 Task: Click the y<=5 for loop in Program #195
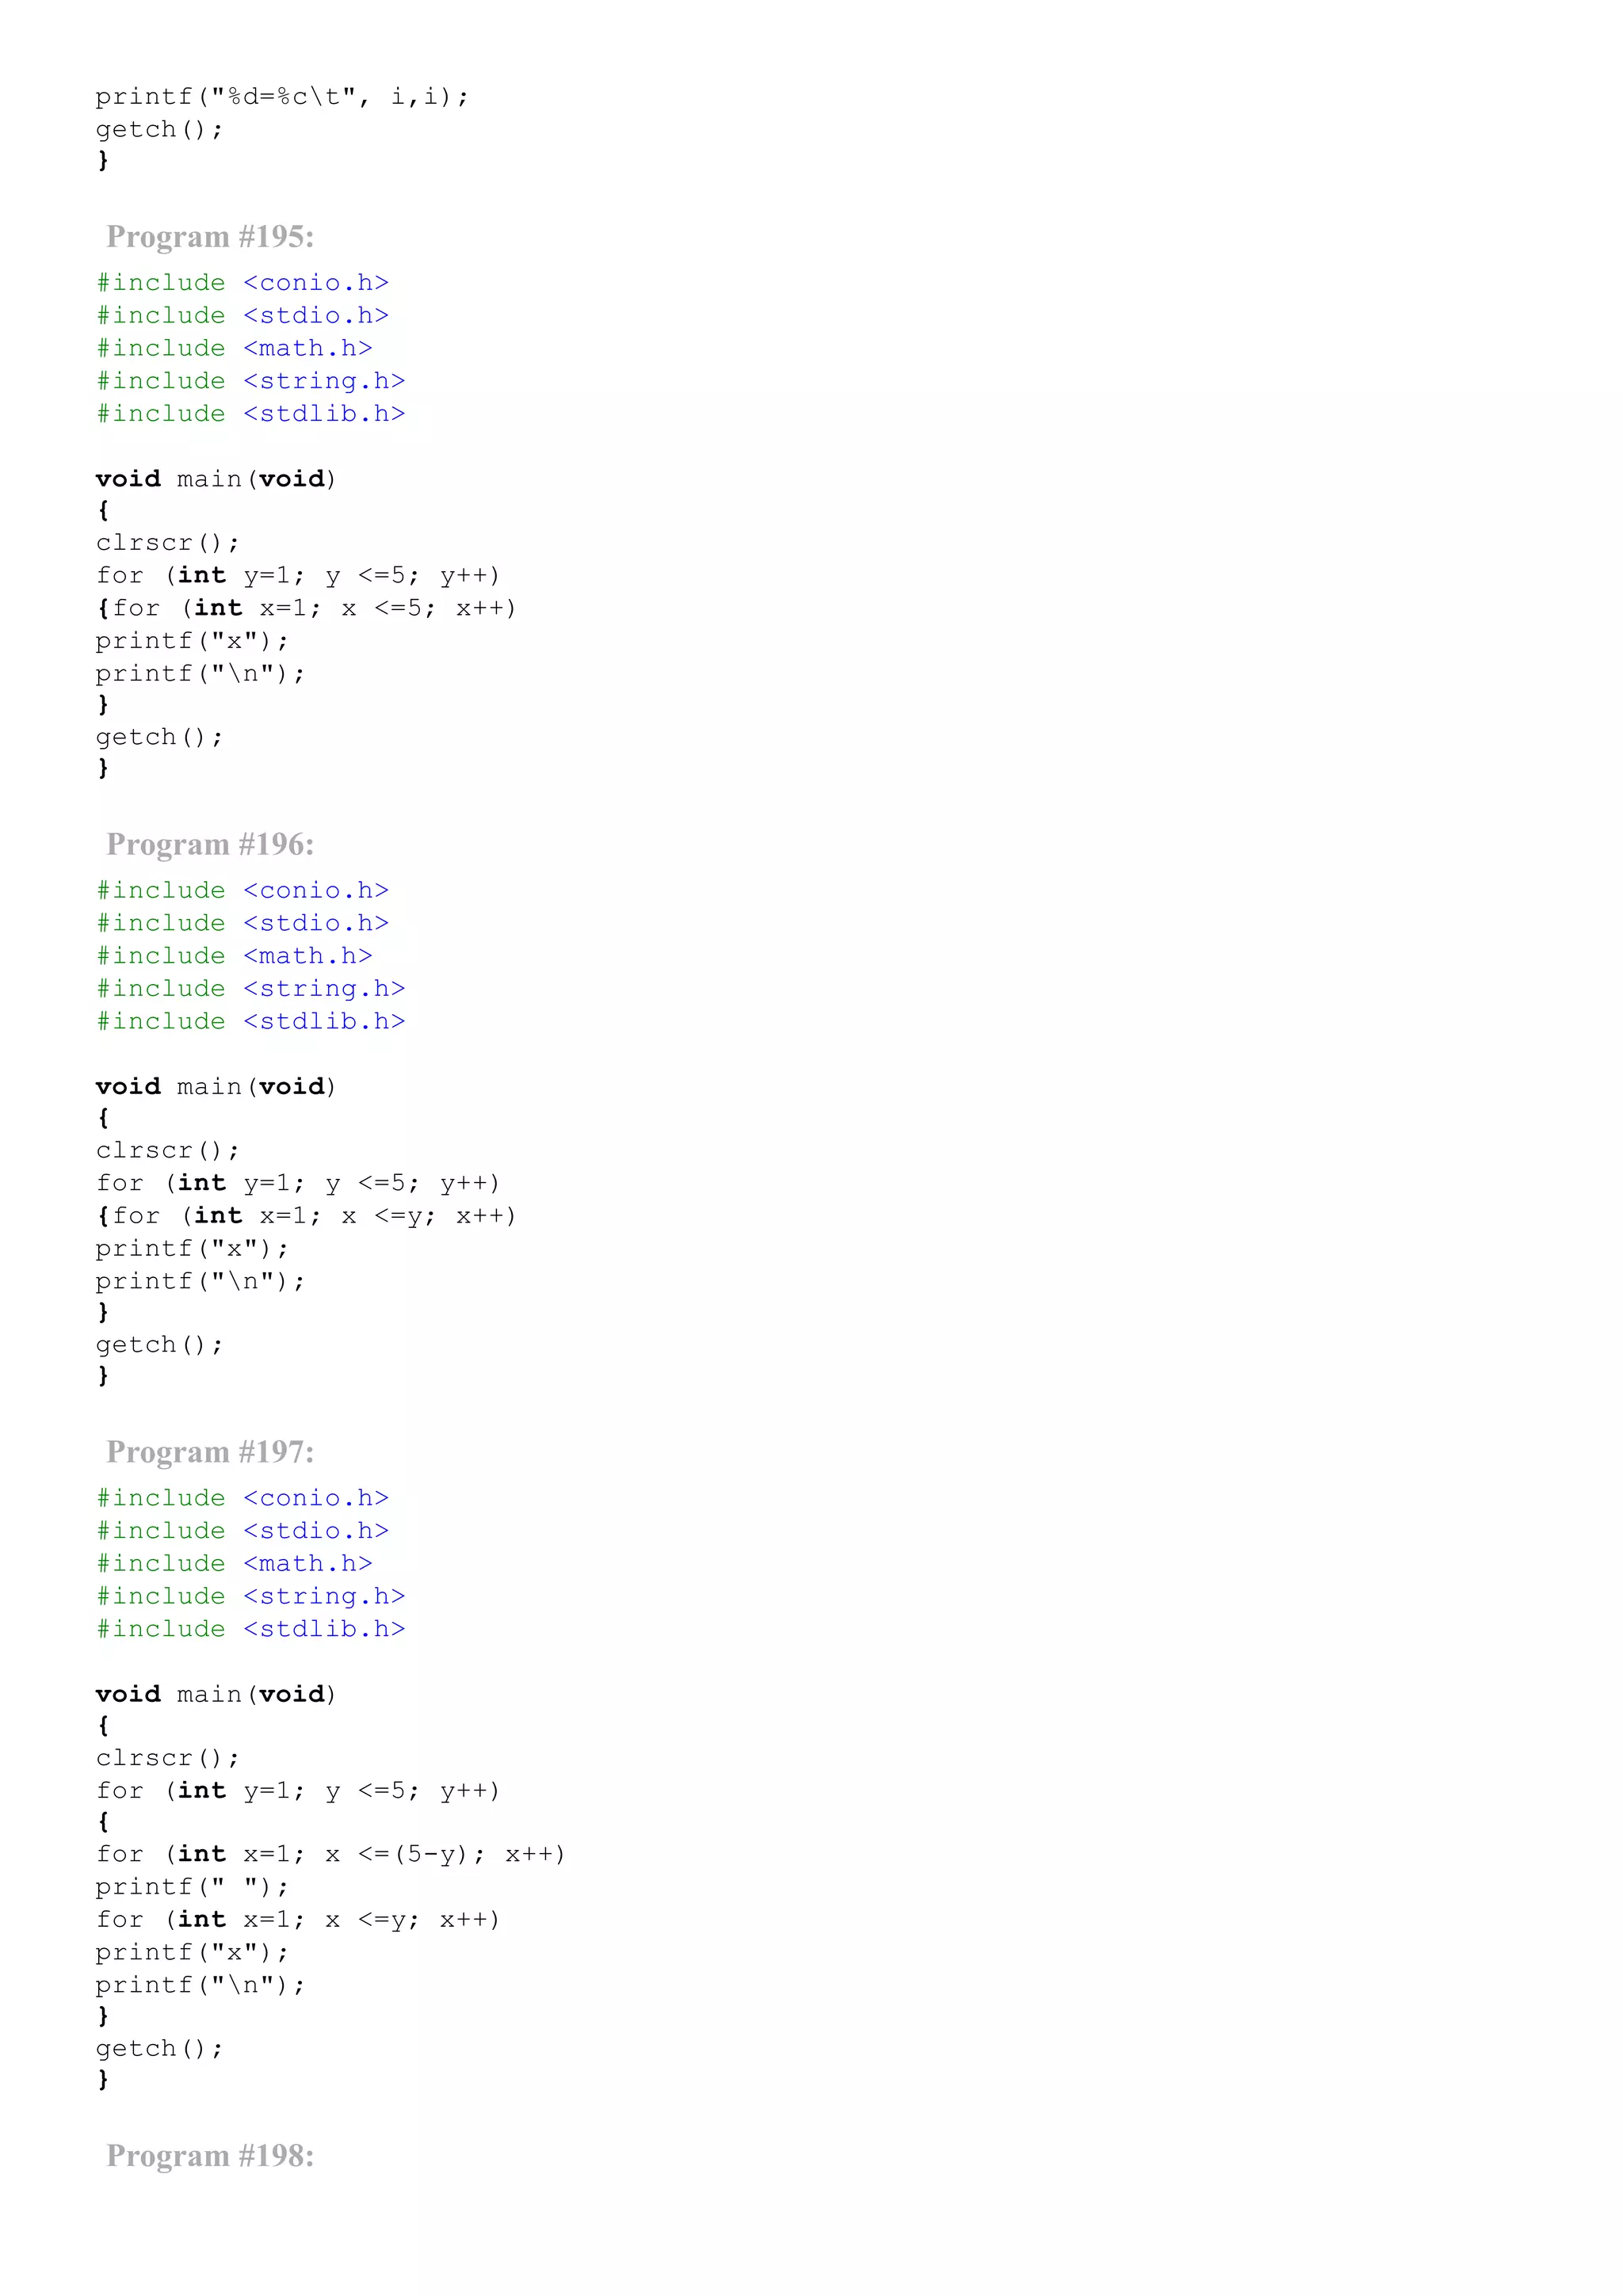[x=298, y=576]
